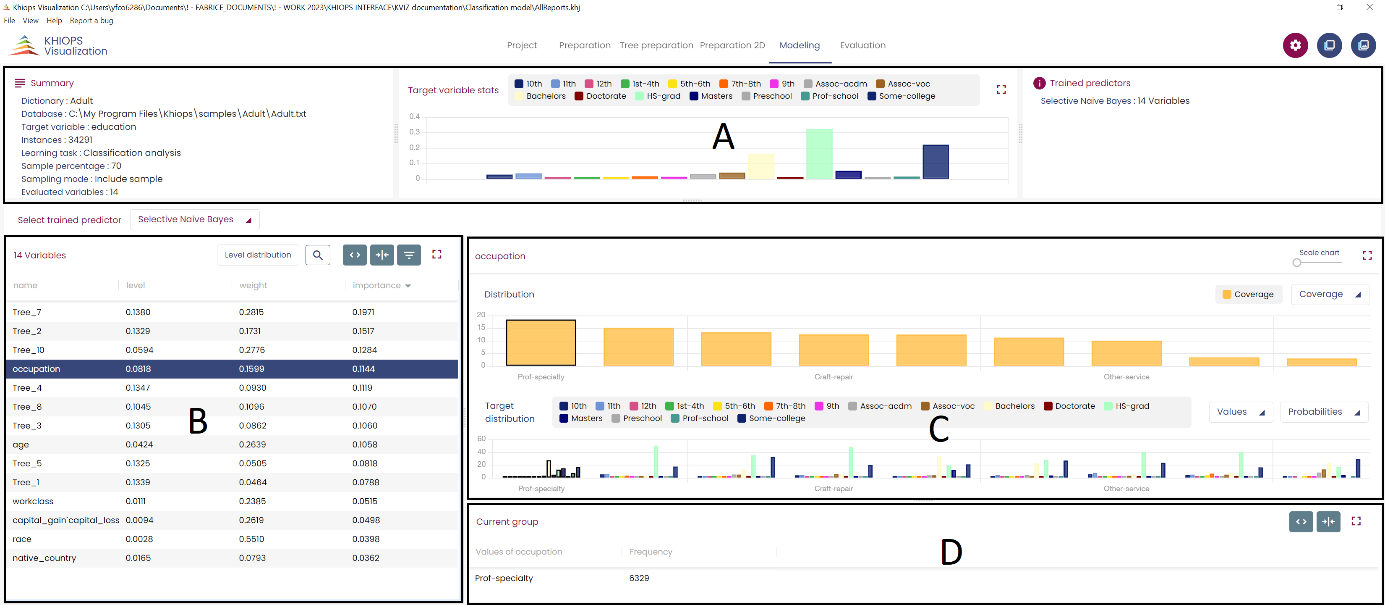Click the search icon in Variables panel

click(x=318, y=255)
